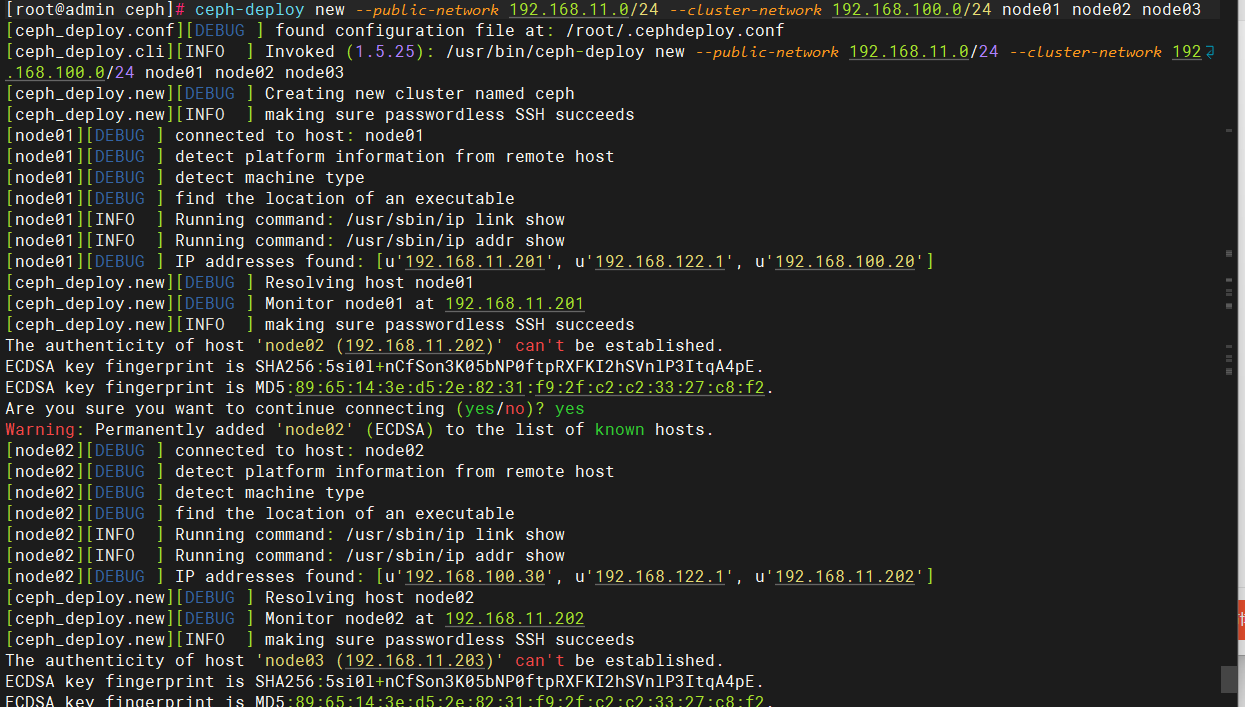Click '--public-network' option in the prompt command
This screenshot has width=1245, height=707.
click(425, 9)
